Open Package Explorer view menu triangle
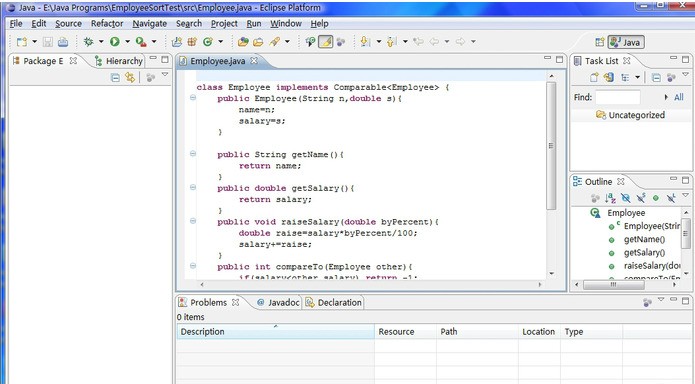 (165, 75)
